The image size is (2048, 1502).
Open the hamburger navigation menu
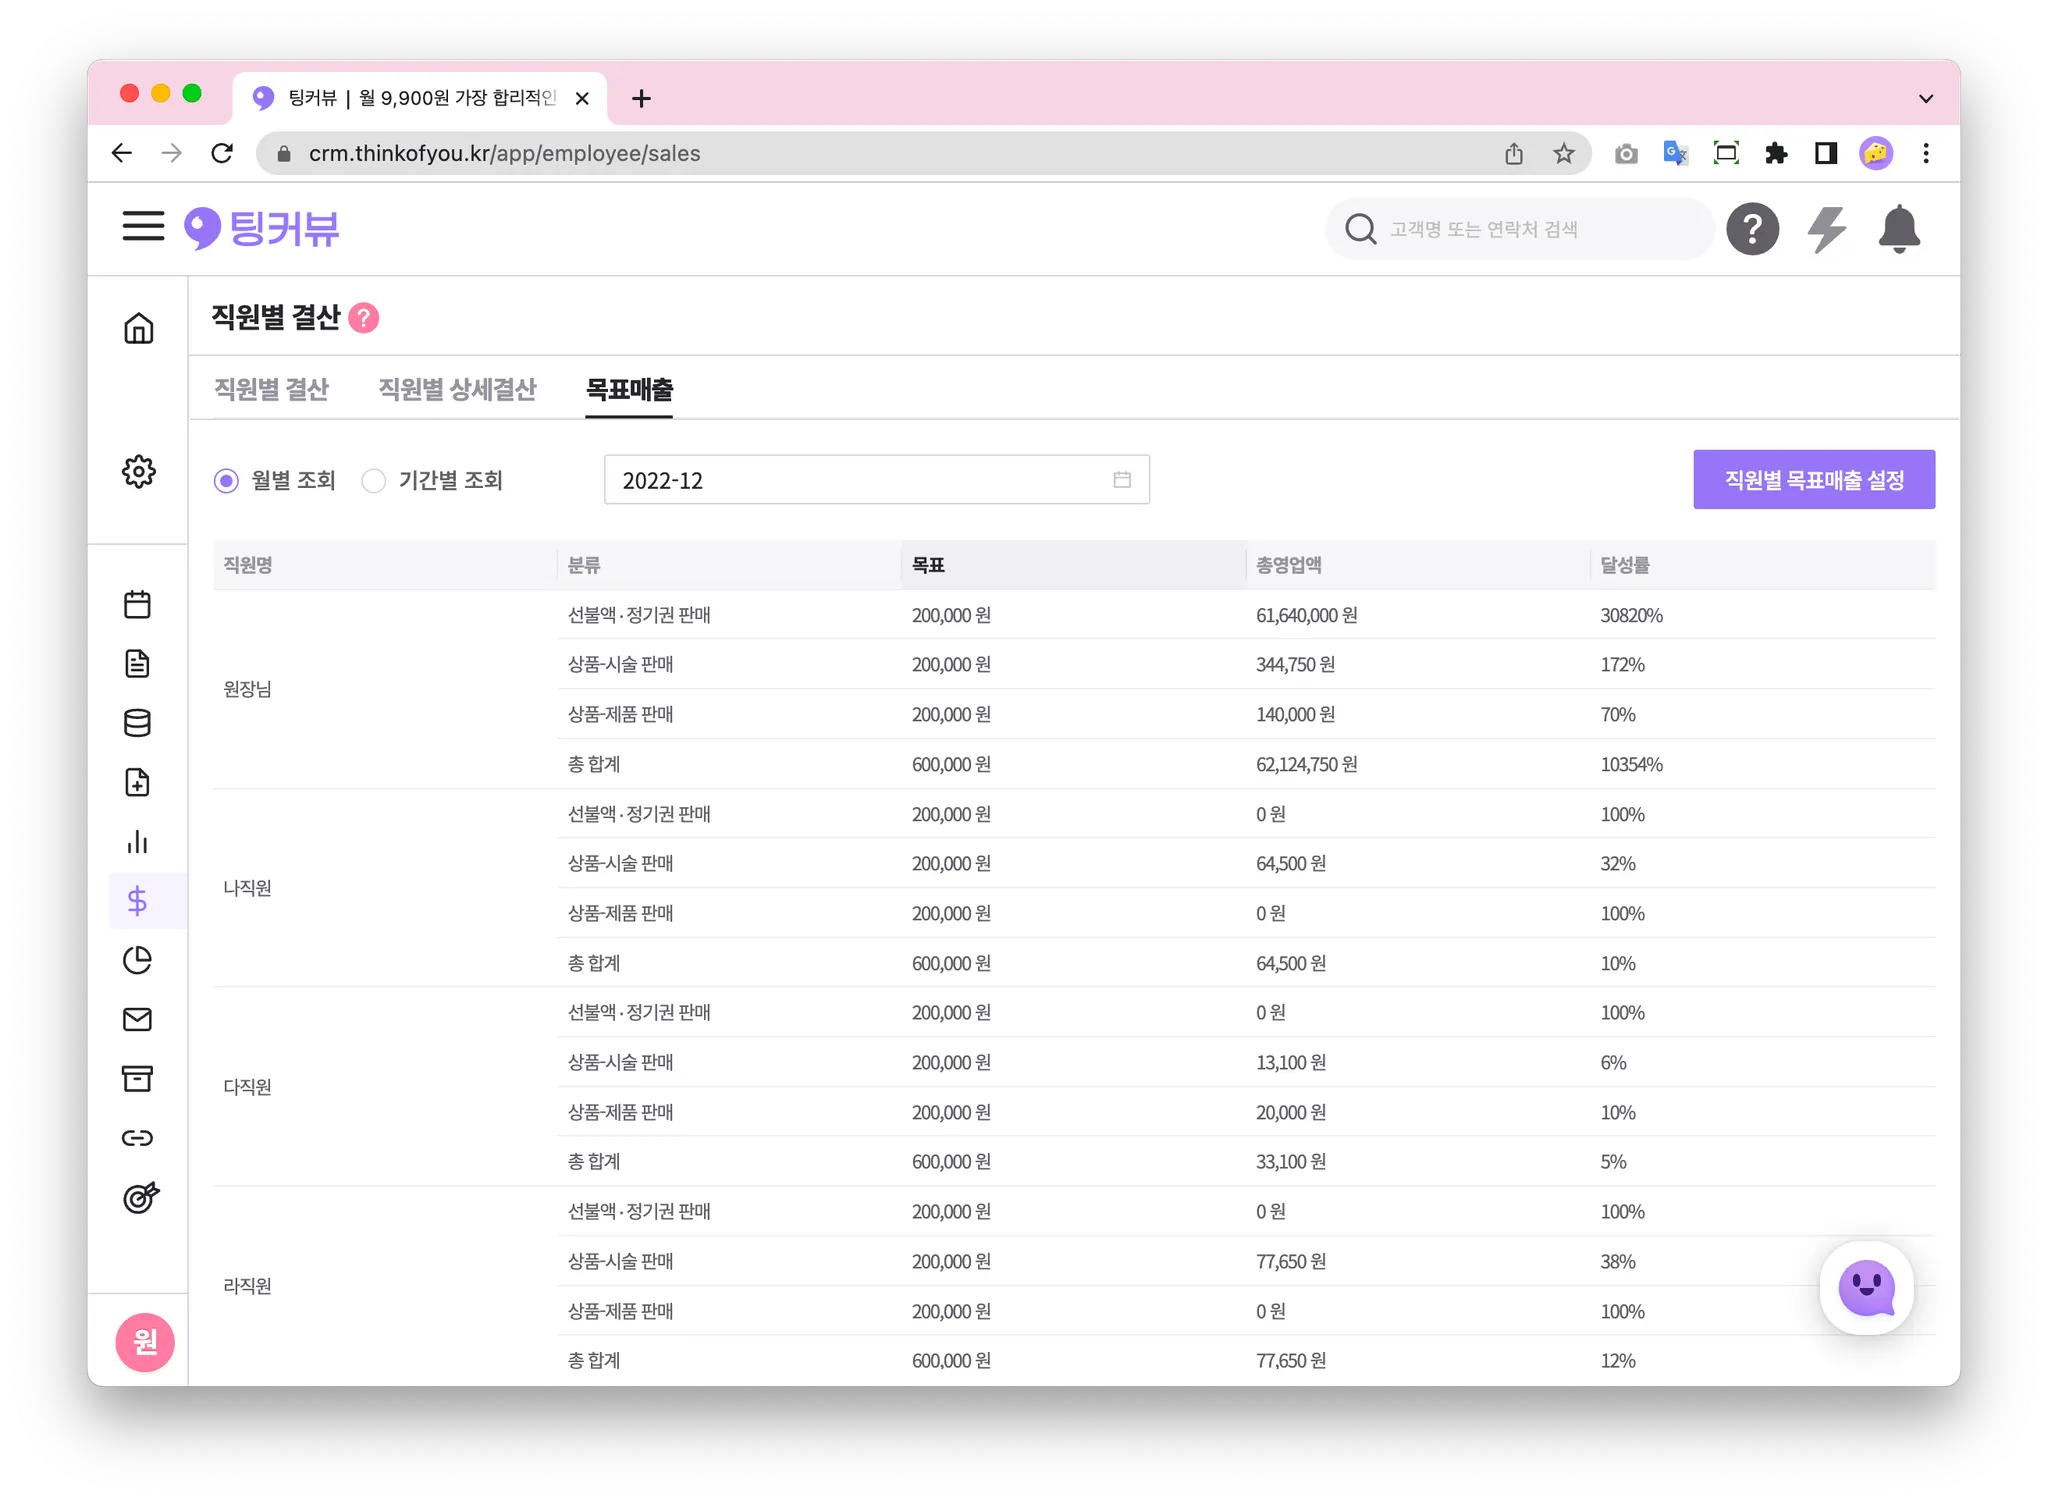pyautogui.click(x=143, y=226)
